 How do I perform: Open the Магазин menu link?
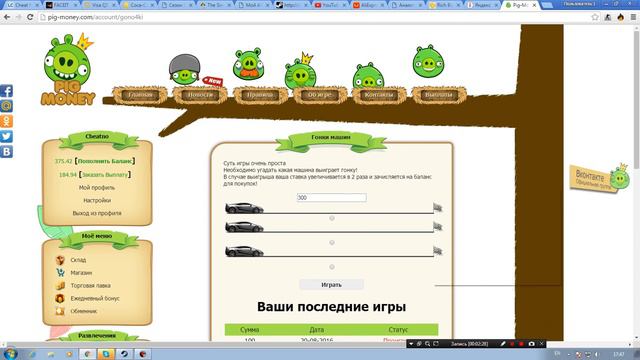coord(81,273)
